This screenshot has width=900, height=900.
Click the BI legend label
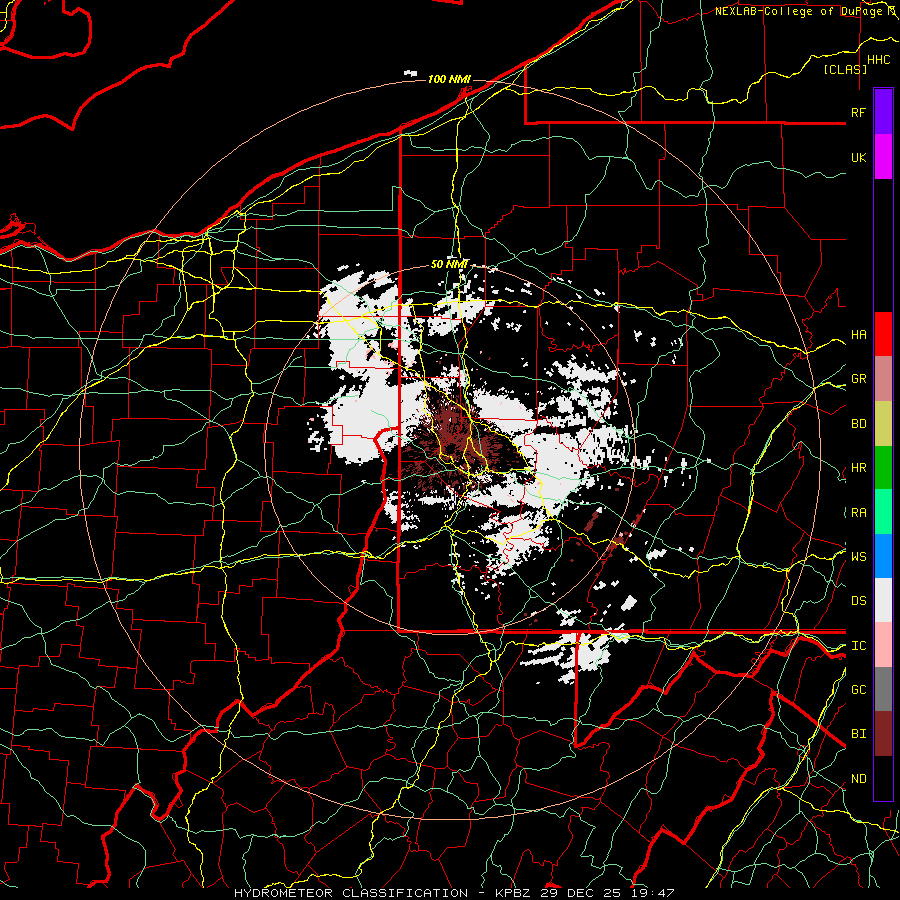click(858, 734)
